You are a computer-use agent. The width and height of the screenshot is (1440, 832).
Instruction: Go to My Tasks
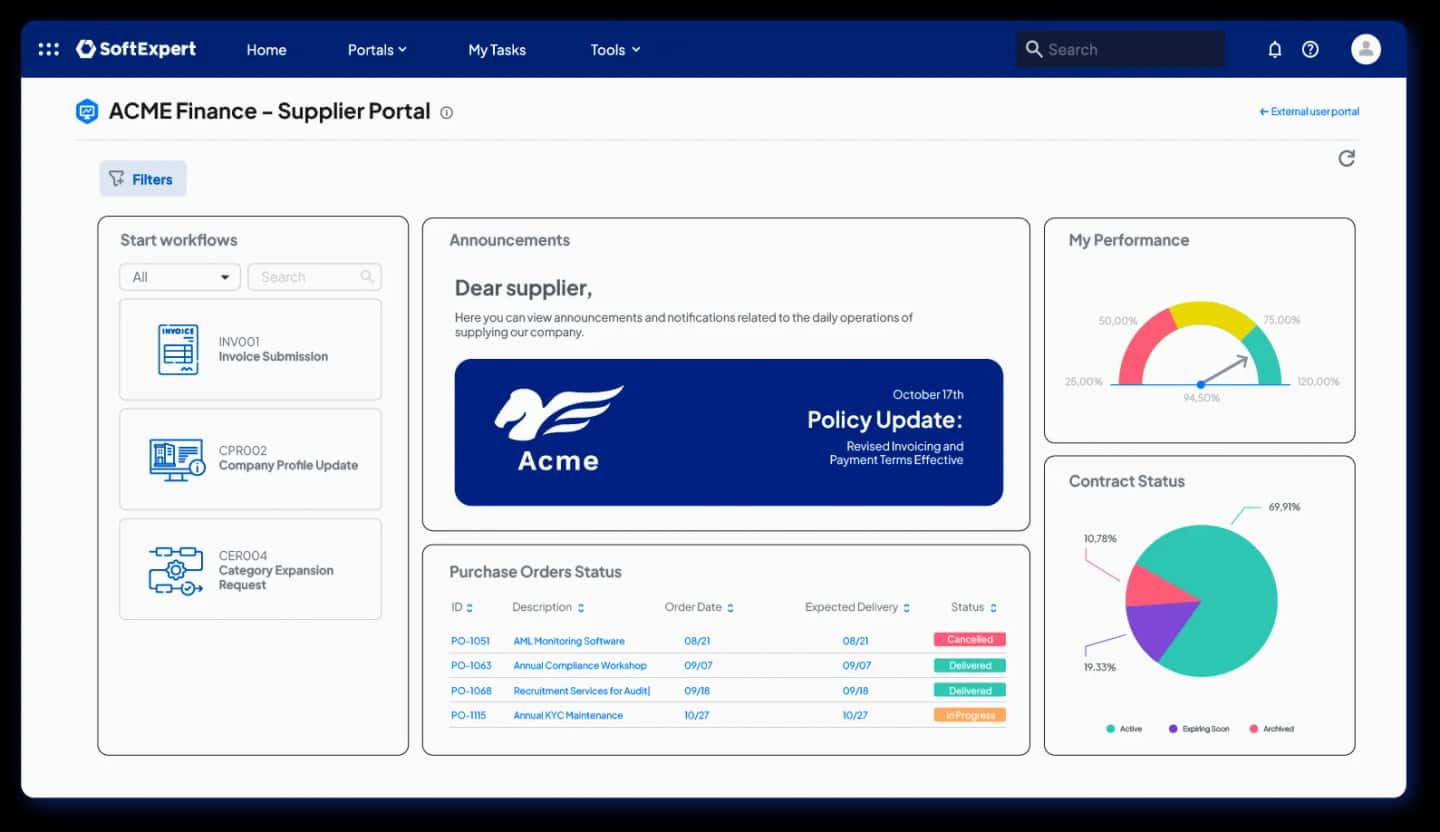[497, 49]
